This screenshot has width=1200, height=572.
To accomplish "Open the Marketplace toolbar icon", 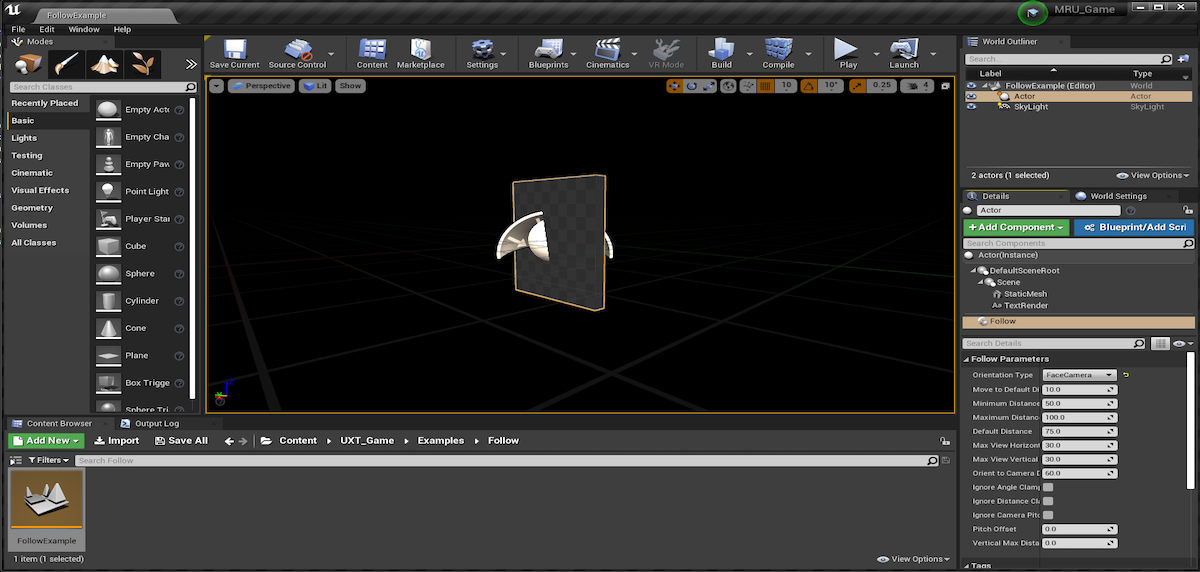I will [x=420, y=51].
